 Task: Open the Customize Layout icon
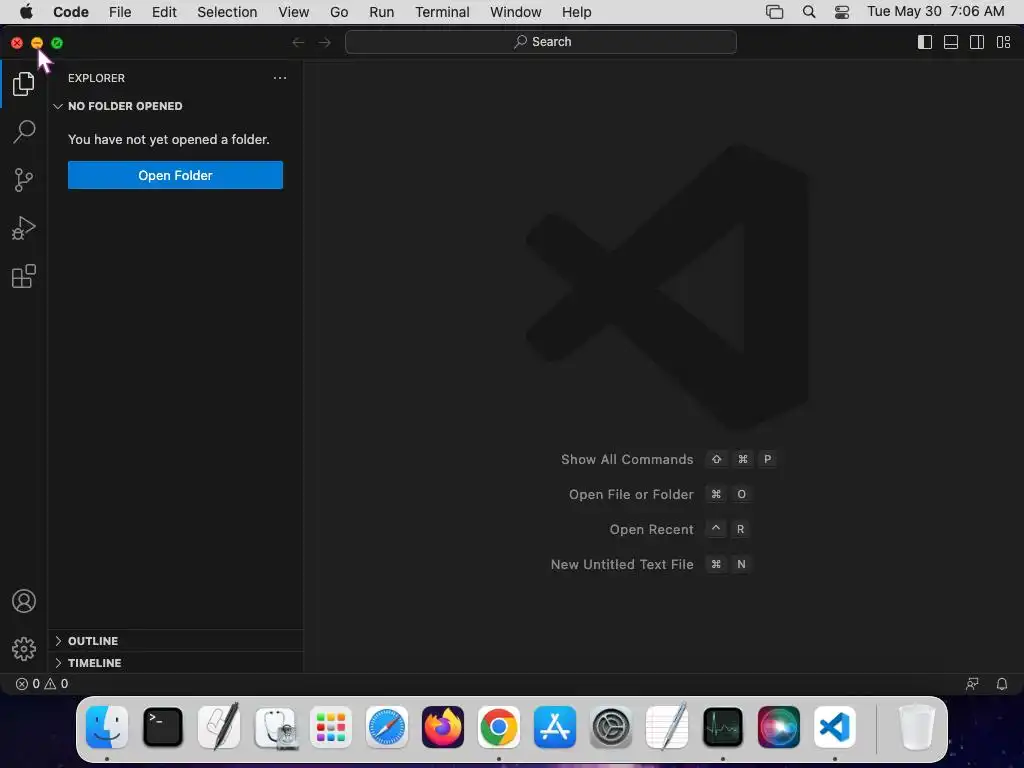coord(1003,42)
